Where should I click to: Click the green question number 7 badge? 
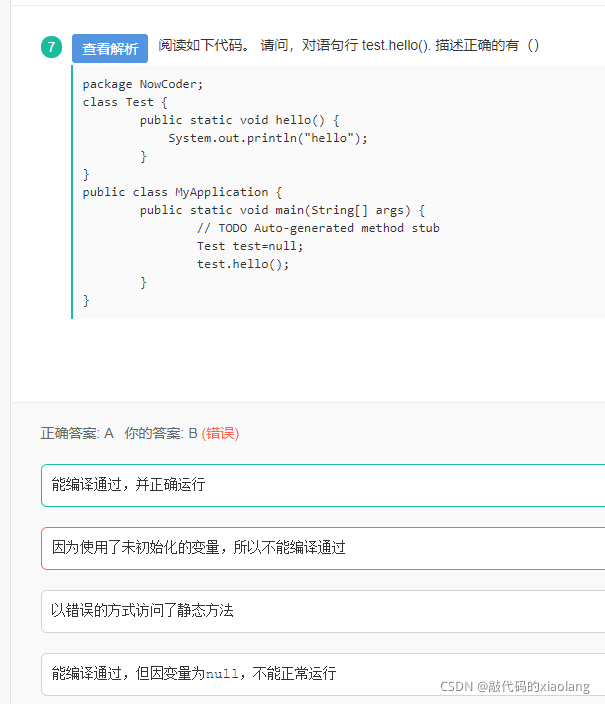click(x=51, y=47)
